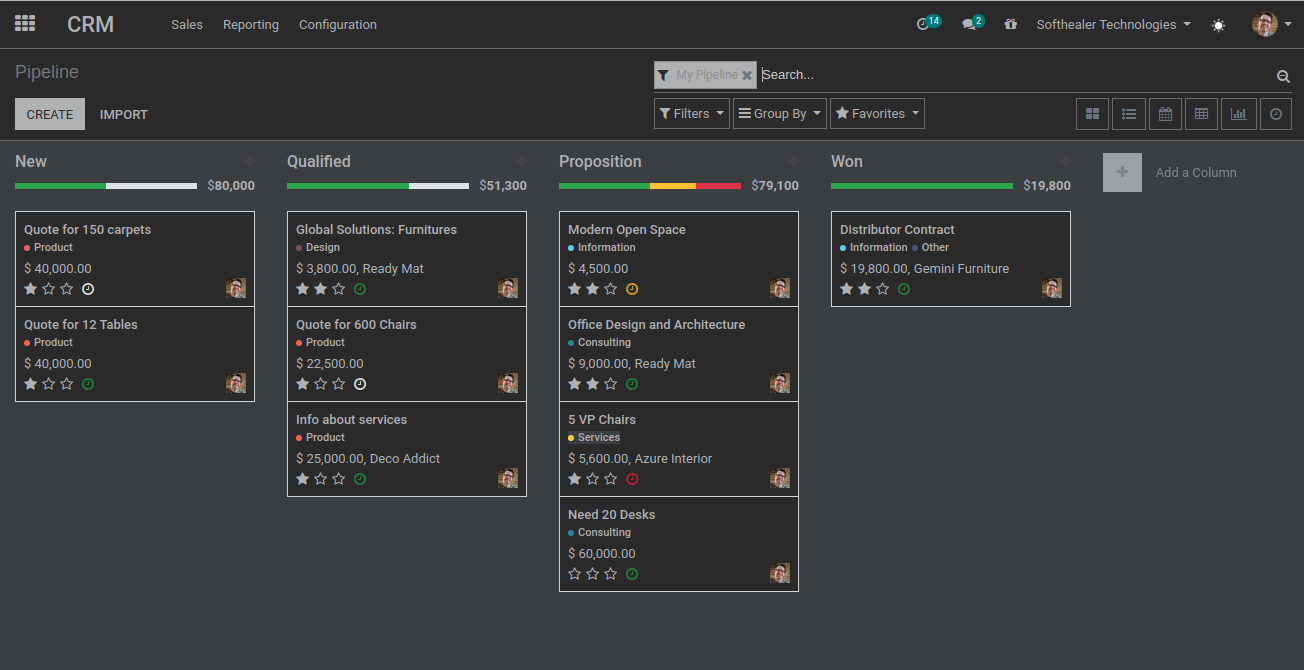1304x670 pixels.
Task: Switch to Graph view
Action: [x=1238, y=114]
